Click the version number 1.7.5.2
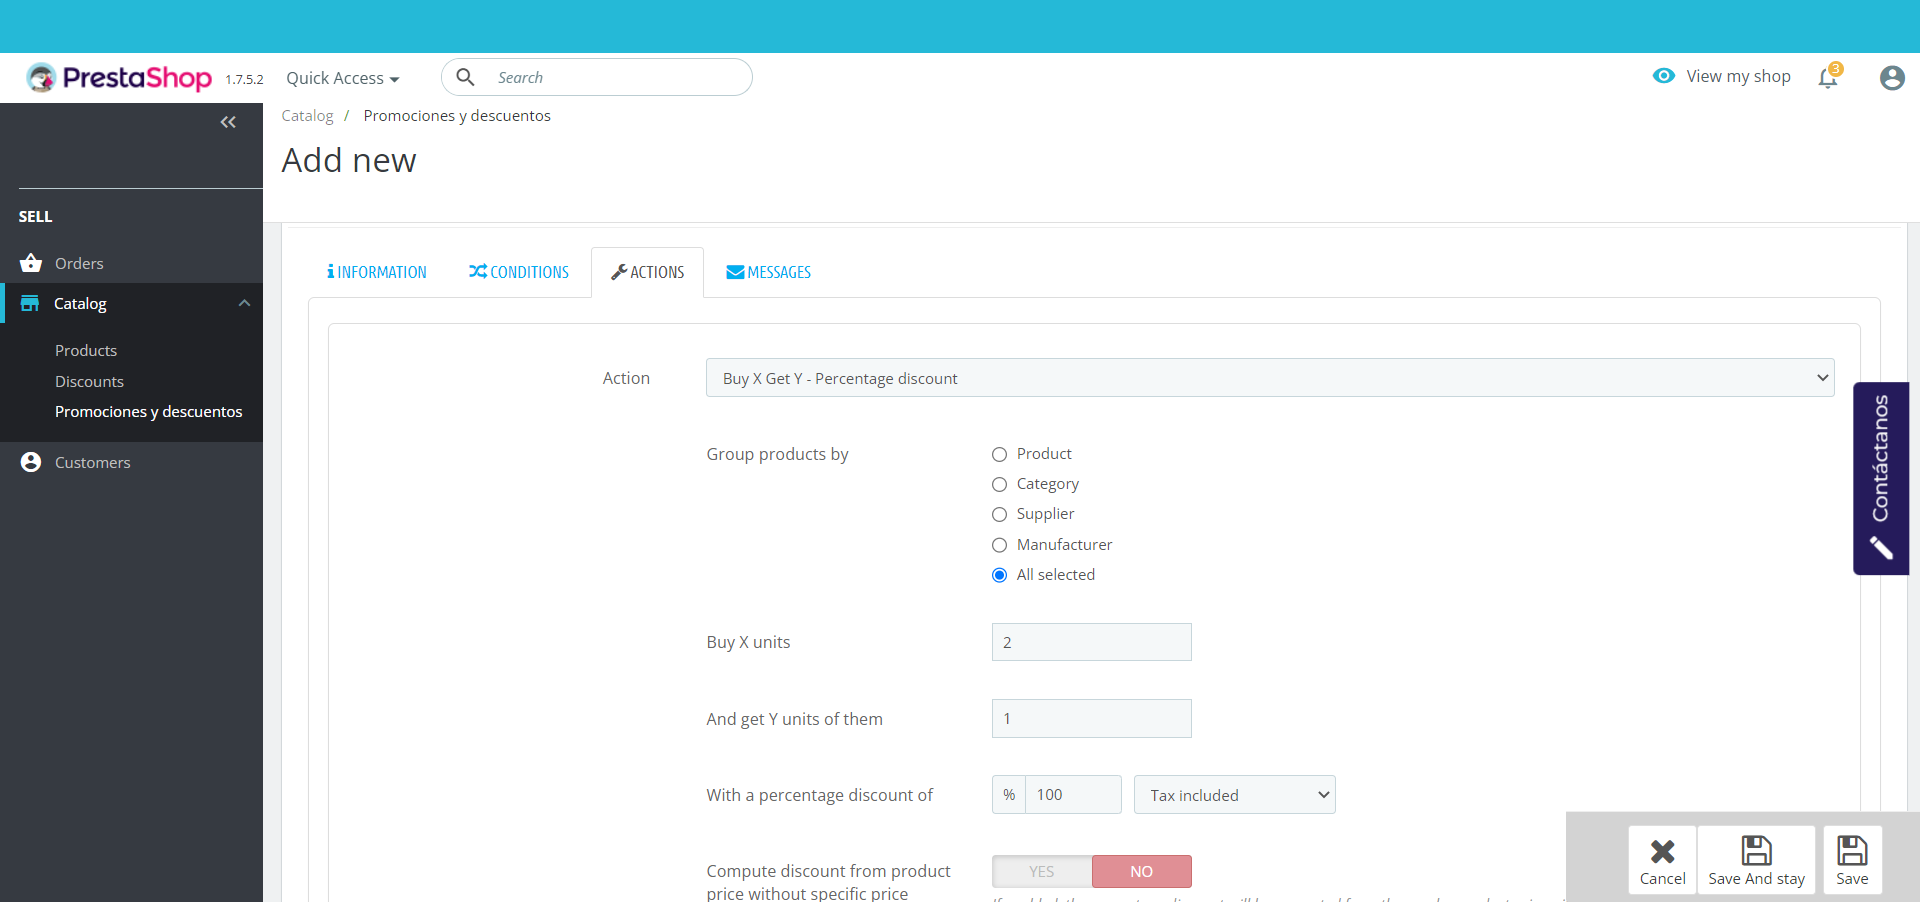This screenshot has width=1920, height=902. tap(244, 79)
